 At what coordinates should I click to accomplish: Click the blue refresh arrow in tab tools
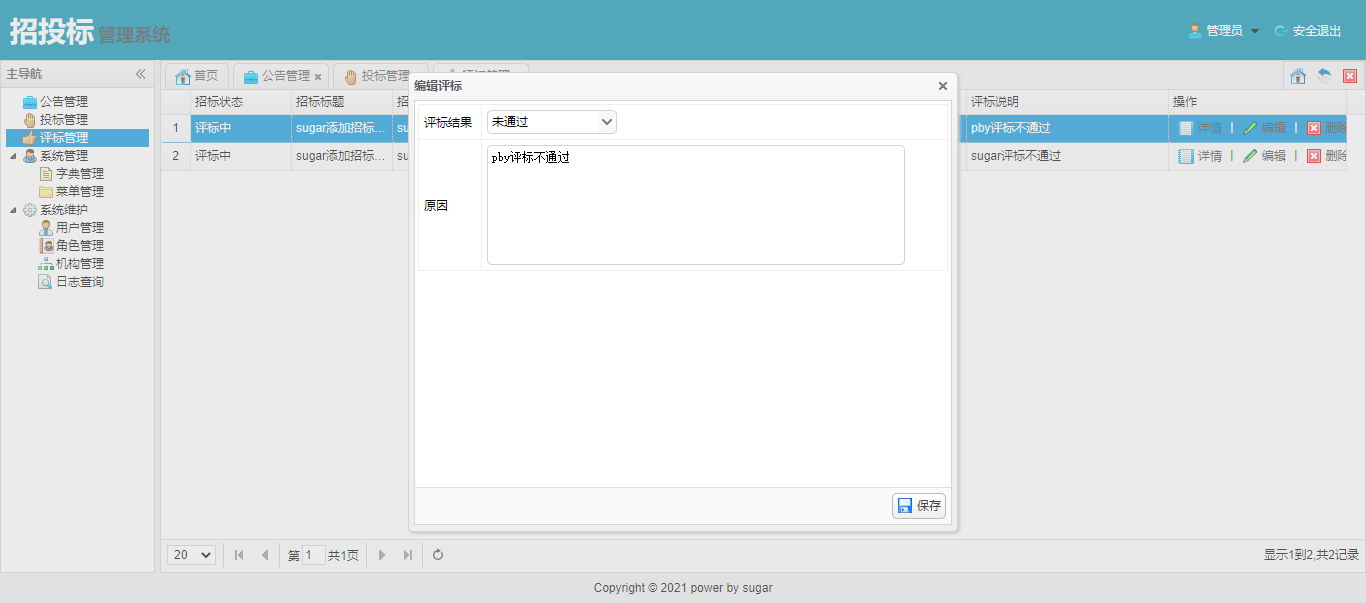pyautogui.click(x=1324, y=76)
